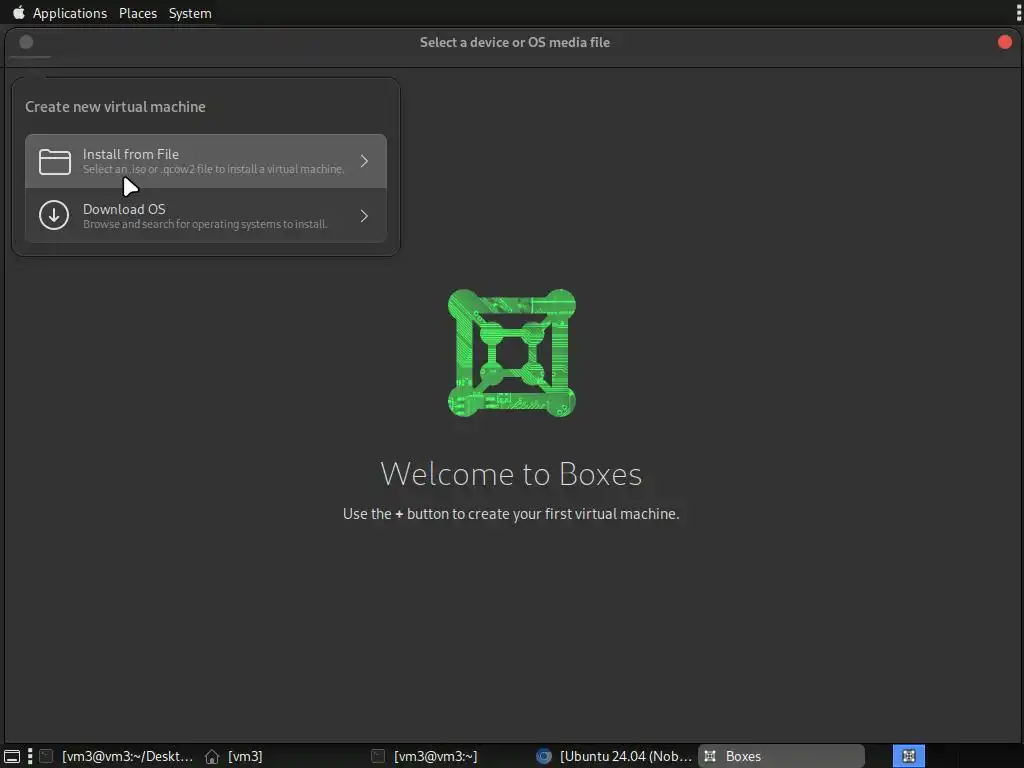
Task: Click the blue Boxes workspace icon in tray
Action: 908,756
